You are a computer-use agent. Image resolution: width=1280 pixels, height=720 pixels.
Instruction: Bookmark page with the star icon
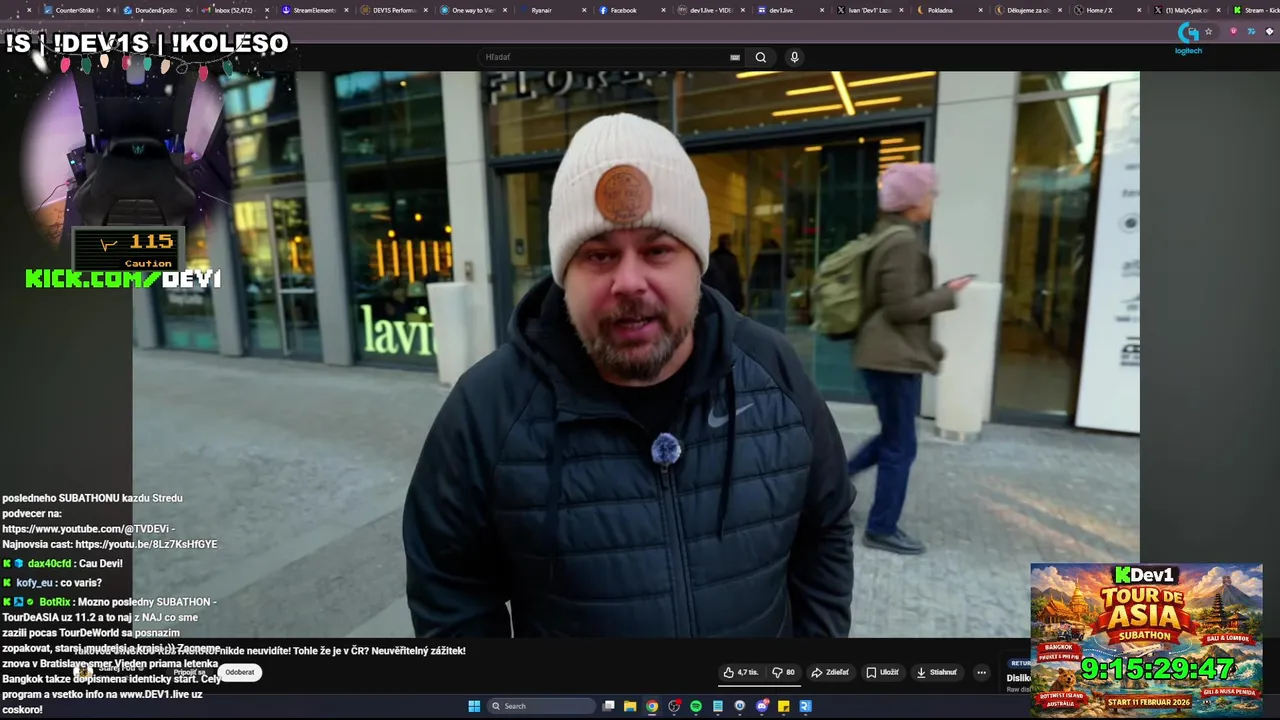(1208, 32)
